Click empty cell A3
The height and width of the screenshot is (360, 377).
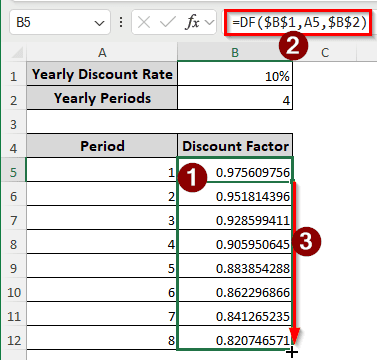(x=102, y=122)
